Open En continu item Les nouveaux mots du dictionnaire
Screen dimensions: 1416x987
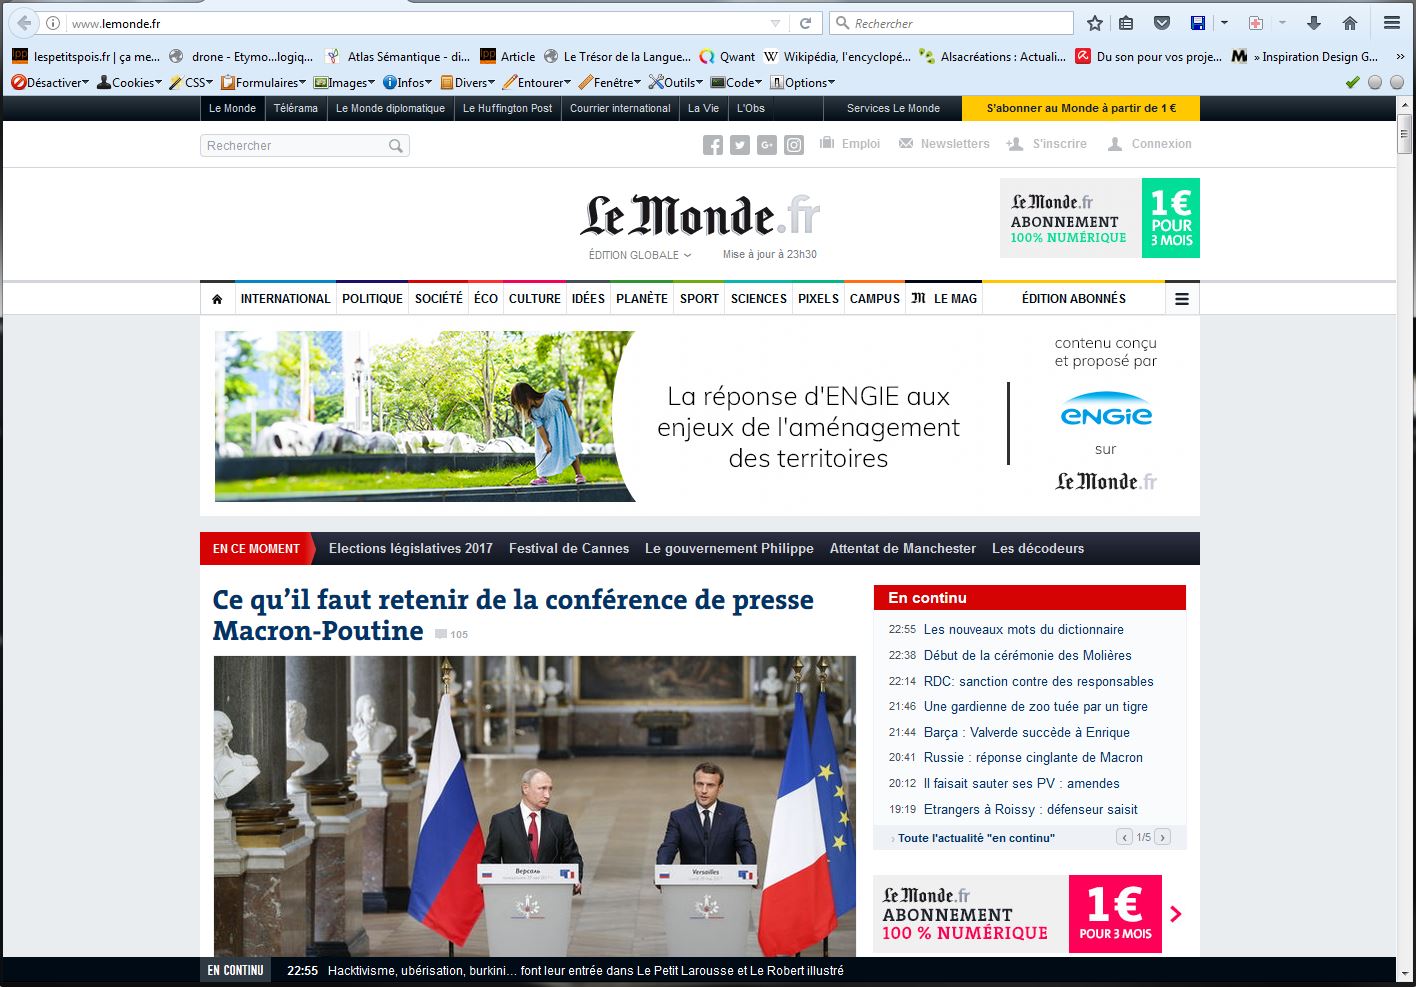(1024, 629)
